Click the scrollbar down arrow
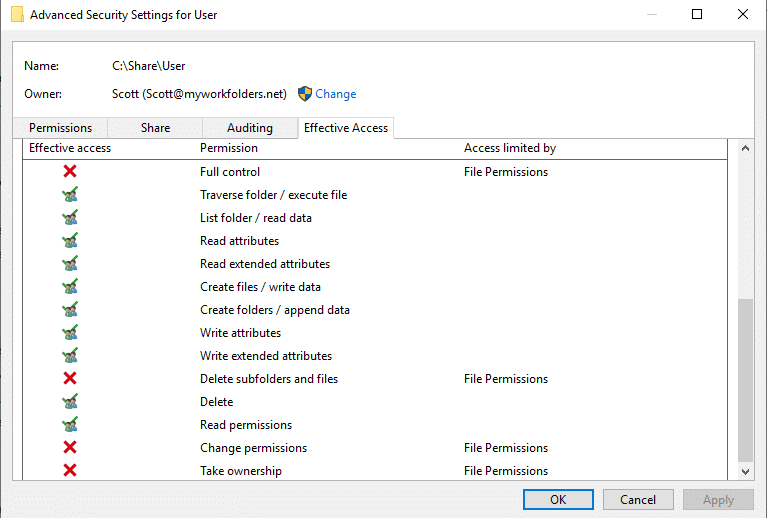Screen dimensions: 768x518 point(745,470)
